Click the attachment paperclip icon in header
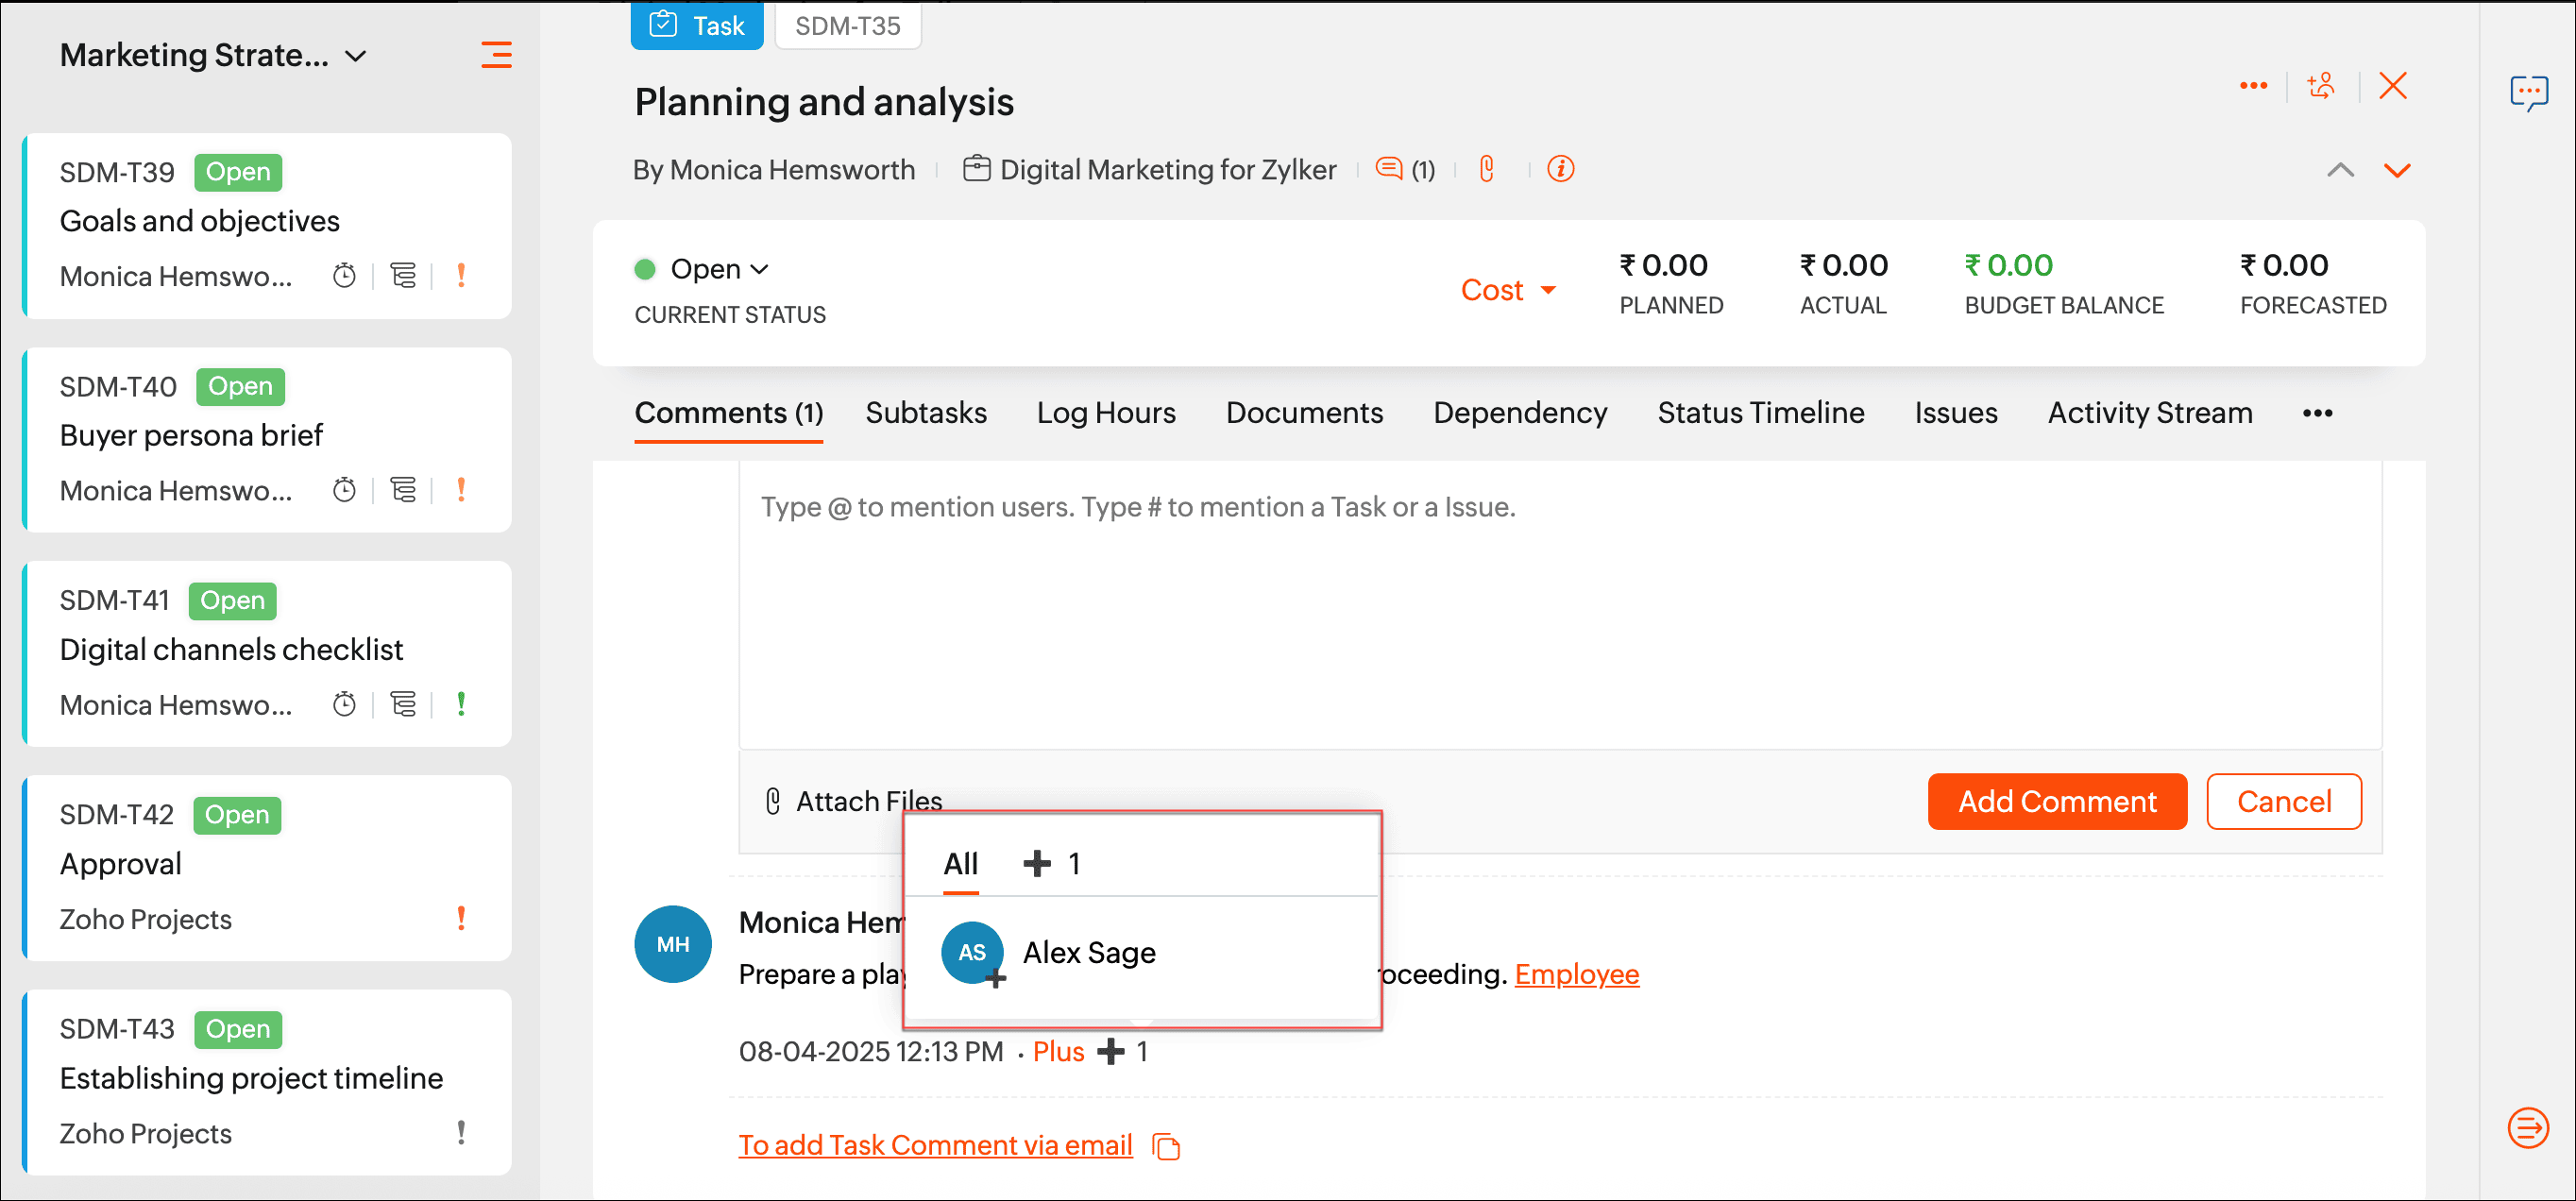Screen dimensions: 2576x1201 1486,169
